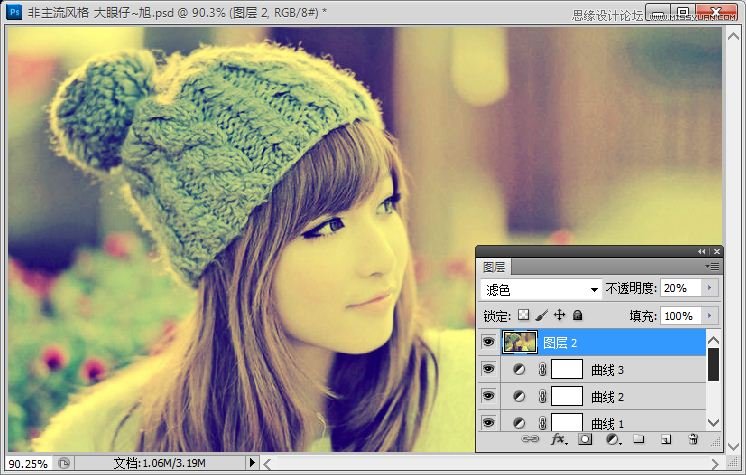
Task: Click the link layers chain icon
Action: point(531,439)
